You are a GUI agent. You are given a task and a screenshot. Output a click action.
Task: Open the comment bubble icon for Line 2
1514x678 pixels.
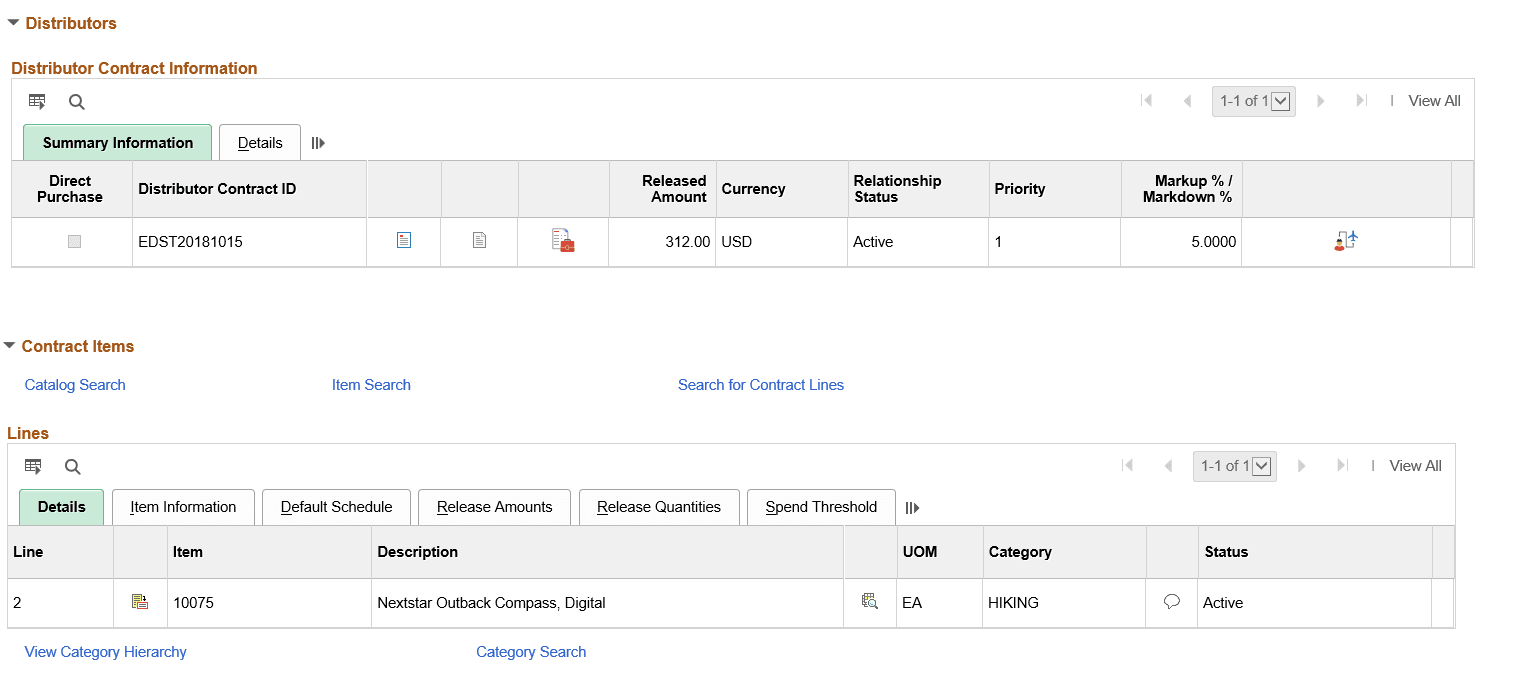[x=1171, y=601]
